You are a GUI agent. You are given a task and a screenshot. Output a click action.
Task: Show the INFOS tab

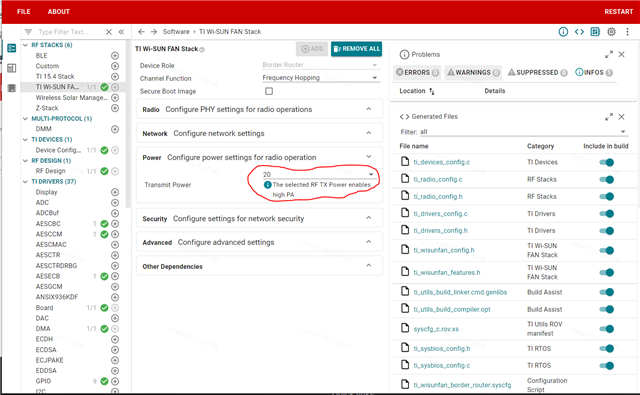point(594,73)
